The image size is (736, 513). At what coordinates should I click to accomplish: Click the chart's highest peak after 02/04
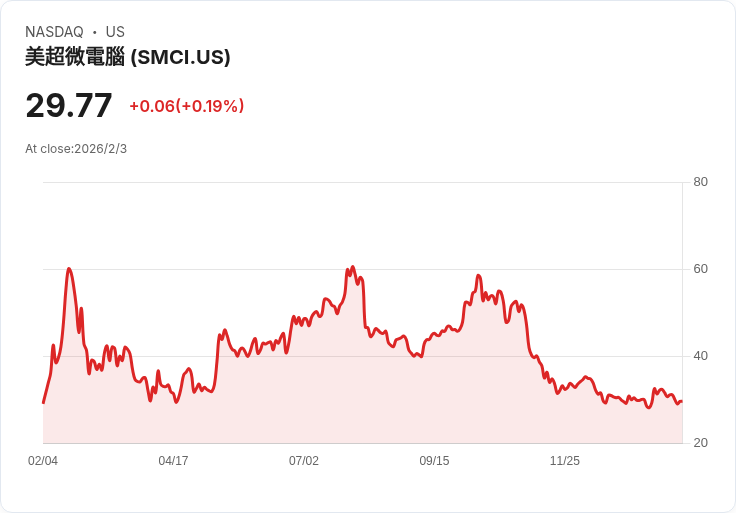tap(69, 269)
